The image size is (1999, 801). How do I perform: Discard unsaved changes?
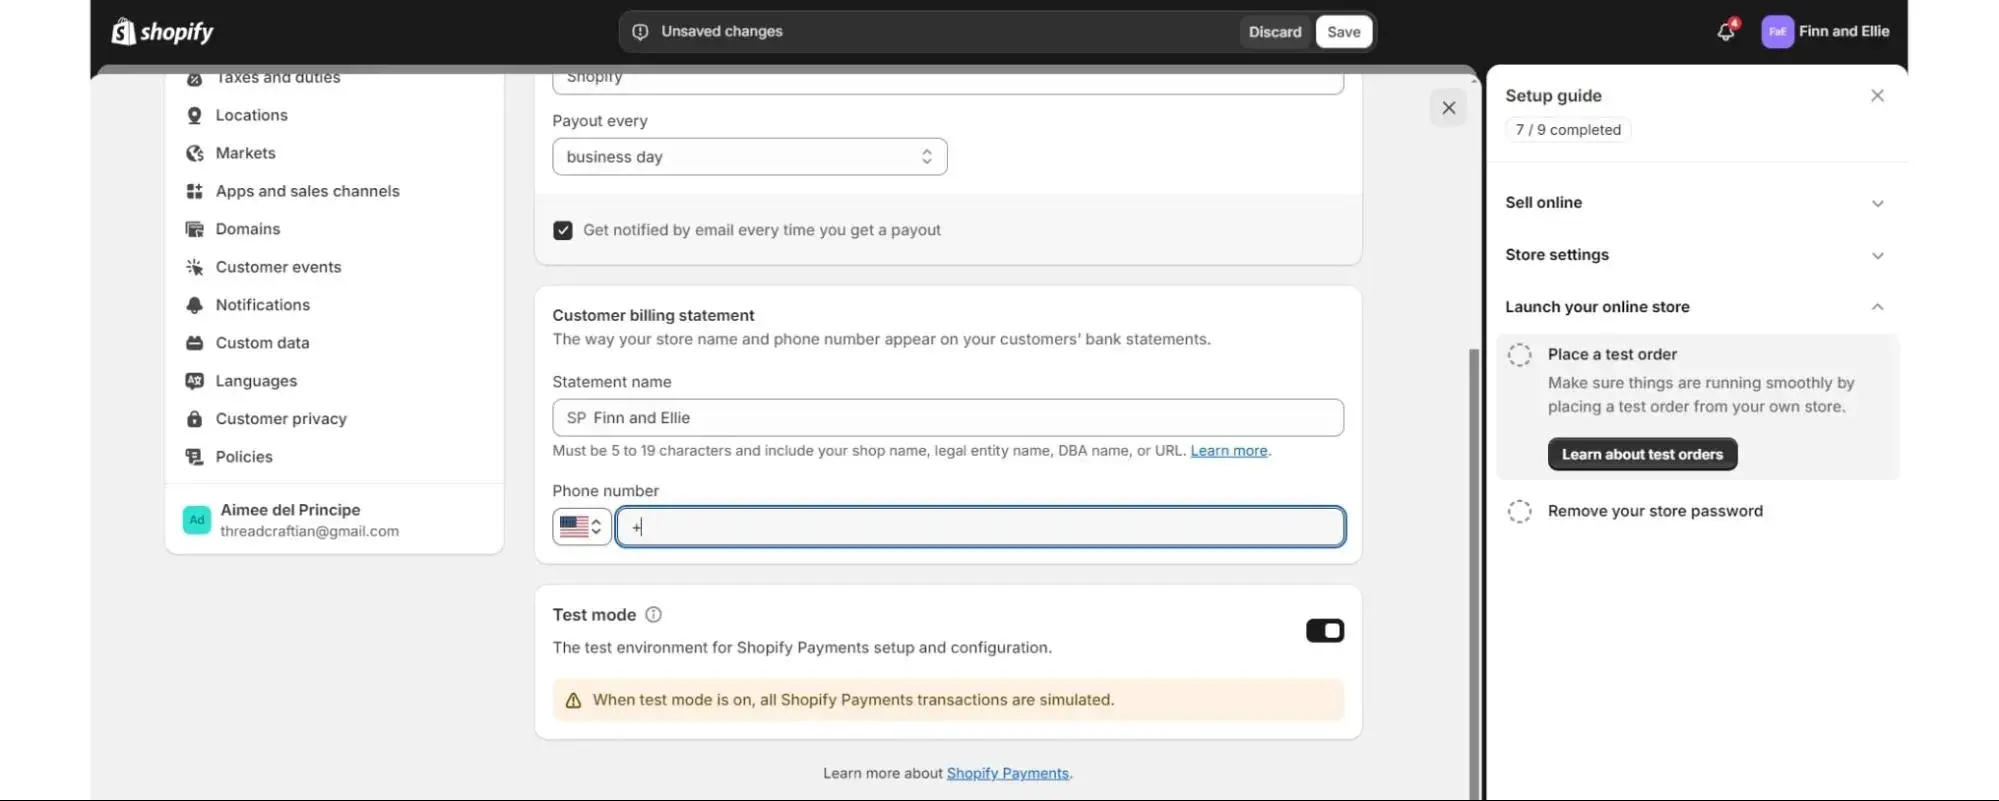pyautogui.click(x=1275, y=32)
